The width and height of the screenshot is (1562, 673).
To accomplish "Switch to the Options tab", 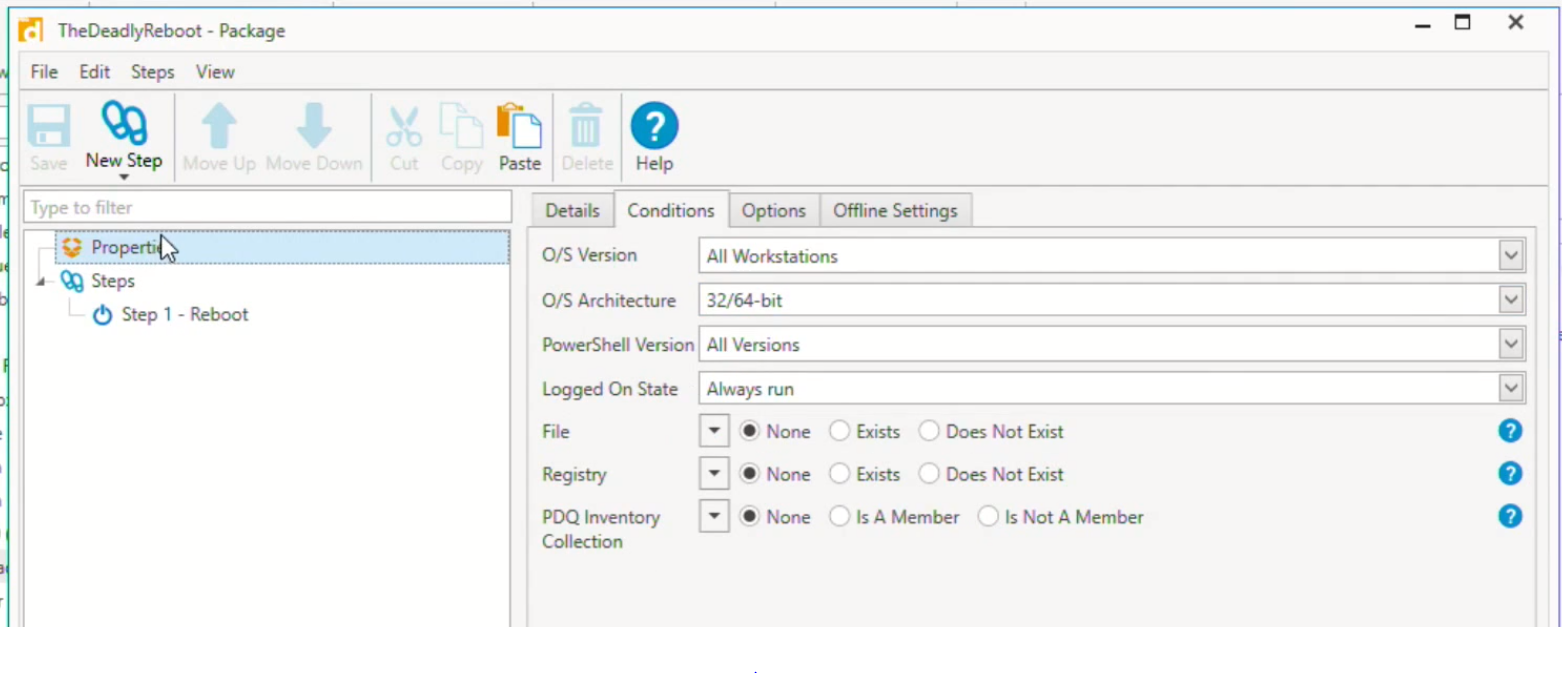I will point(774,210).
